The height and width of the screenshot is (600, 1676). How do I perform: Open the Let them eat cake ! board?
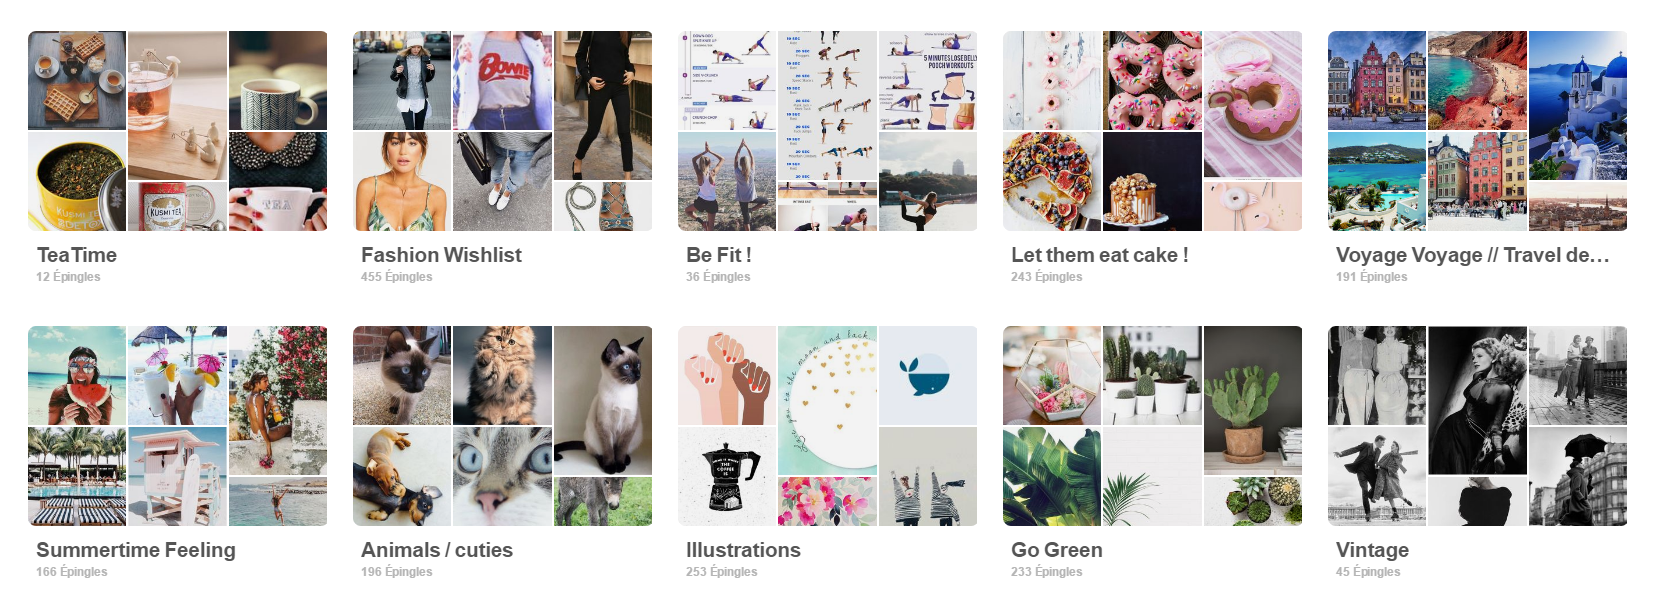1099,255
